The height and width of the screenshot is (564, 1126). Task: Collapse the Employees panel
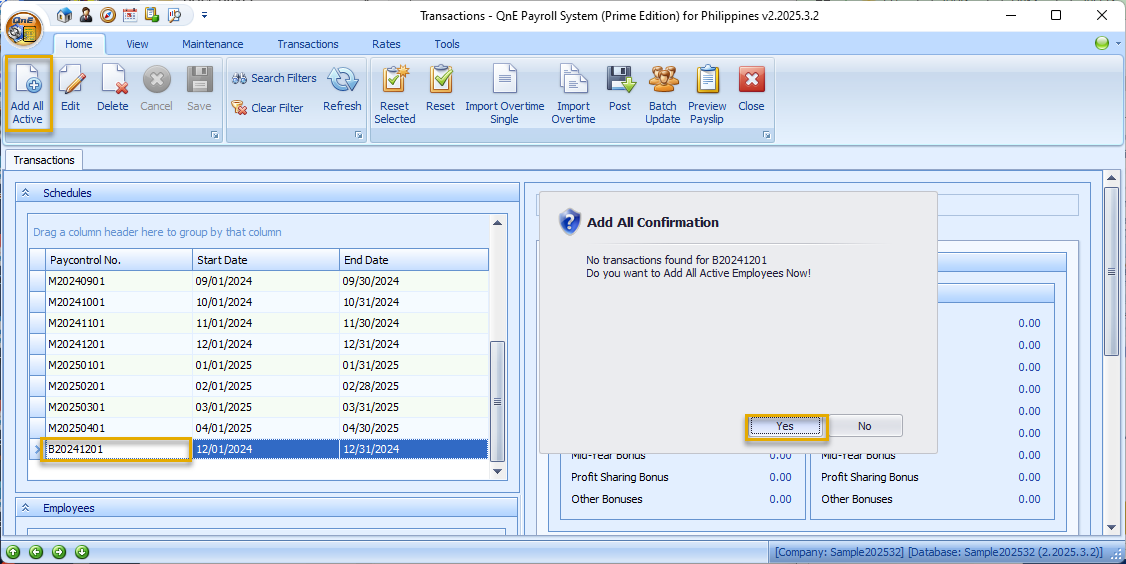pyautogui.click(x=26, y=508)
